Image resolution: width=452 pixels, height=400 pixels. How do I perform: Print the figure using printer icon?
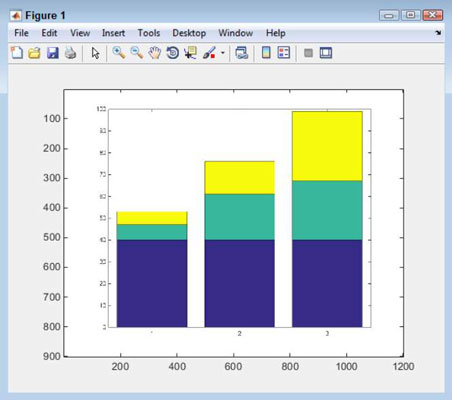pyautogui.click(x=70, y=53)
